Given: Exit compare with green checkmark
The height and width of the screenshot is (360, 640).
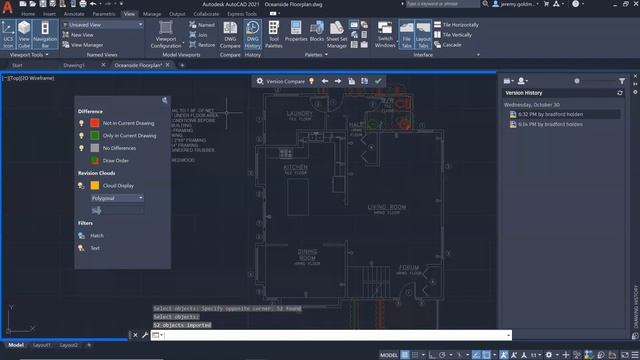Looking at the screenshot, I should click(x=378, y=81).
